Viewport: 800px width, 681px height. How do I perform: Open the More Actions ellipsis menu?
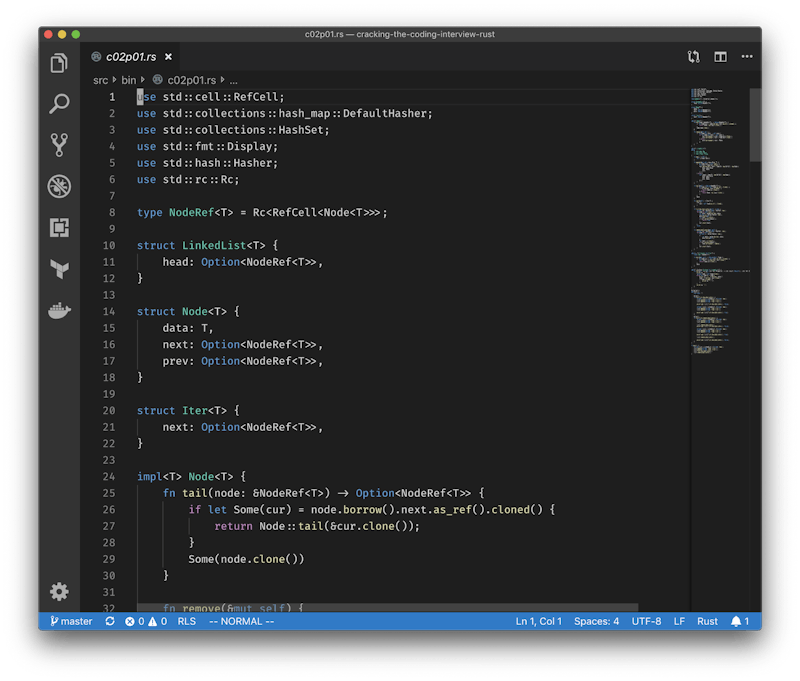click(745, 57)
